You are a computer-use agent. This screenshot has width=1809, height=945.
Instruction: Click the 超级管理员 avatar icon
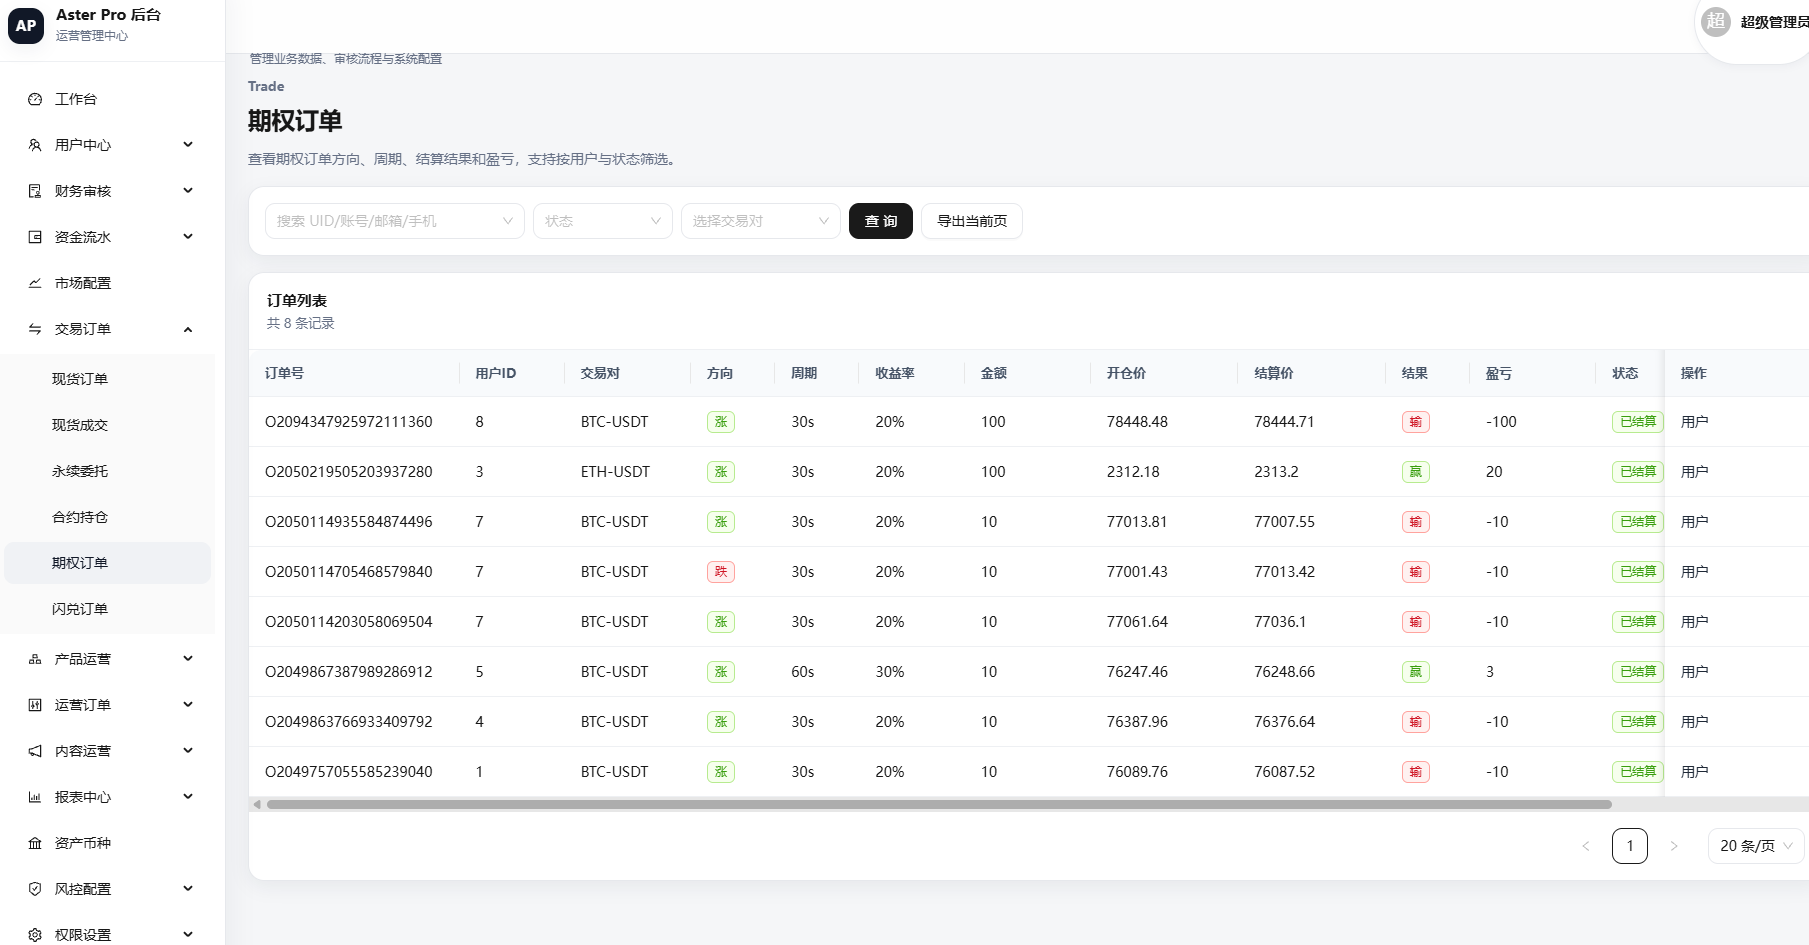1716,21
